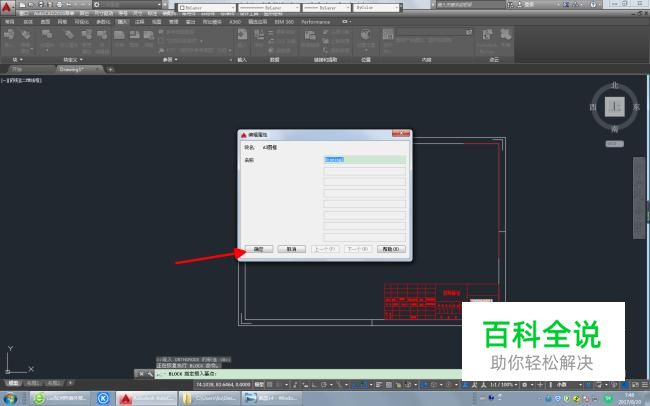Click the Save icon in Quick Access toolbar
This screenshot has height=406, width=650.
[41, 5]
